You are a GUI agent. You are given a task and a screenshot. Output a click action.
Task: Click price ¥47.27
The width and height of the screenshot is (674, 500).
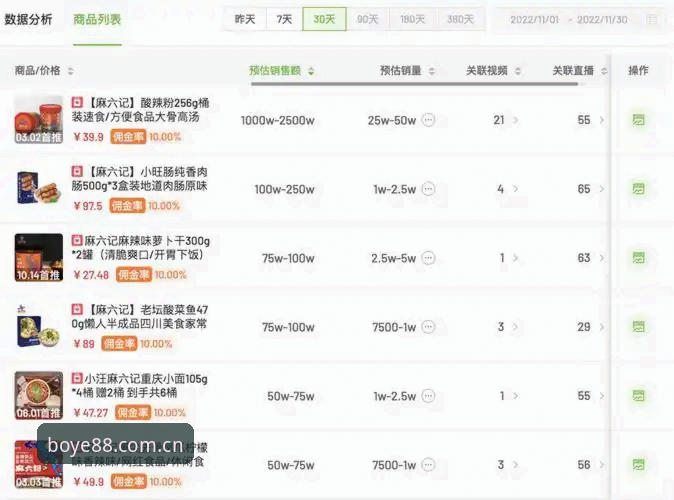(91, 413)
